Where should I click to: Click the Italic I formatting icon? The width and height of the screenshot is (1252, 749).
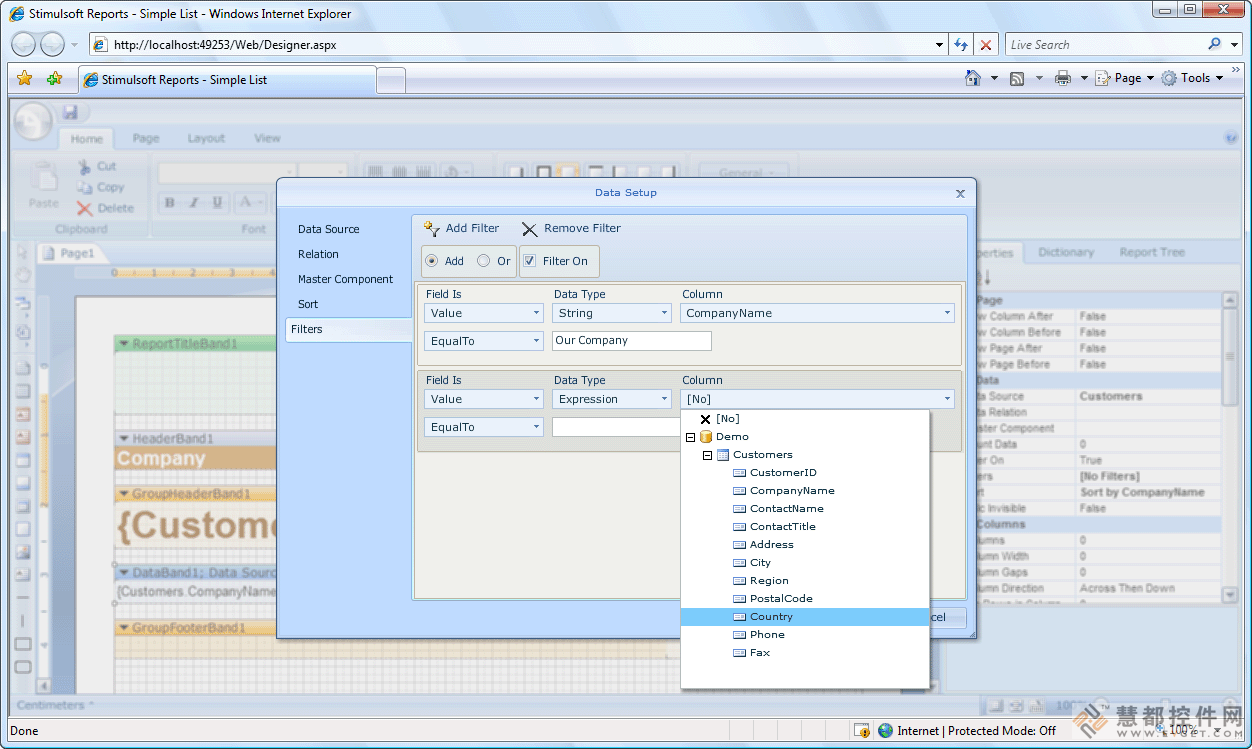[x=194, y=203]
